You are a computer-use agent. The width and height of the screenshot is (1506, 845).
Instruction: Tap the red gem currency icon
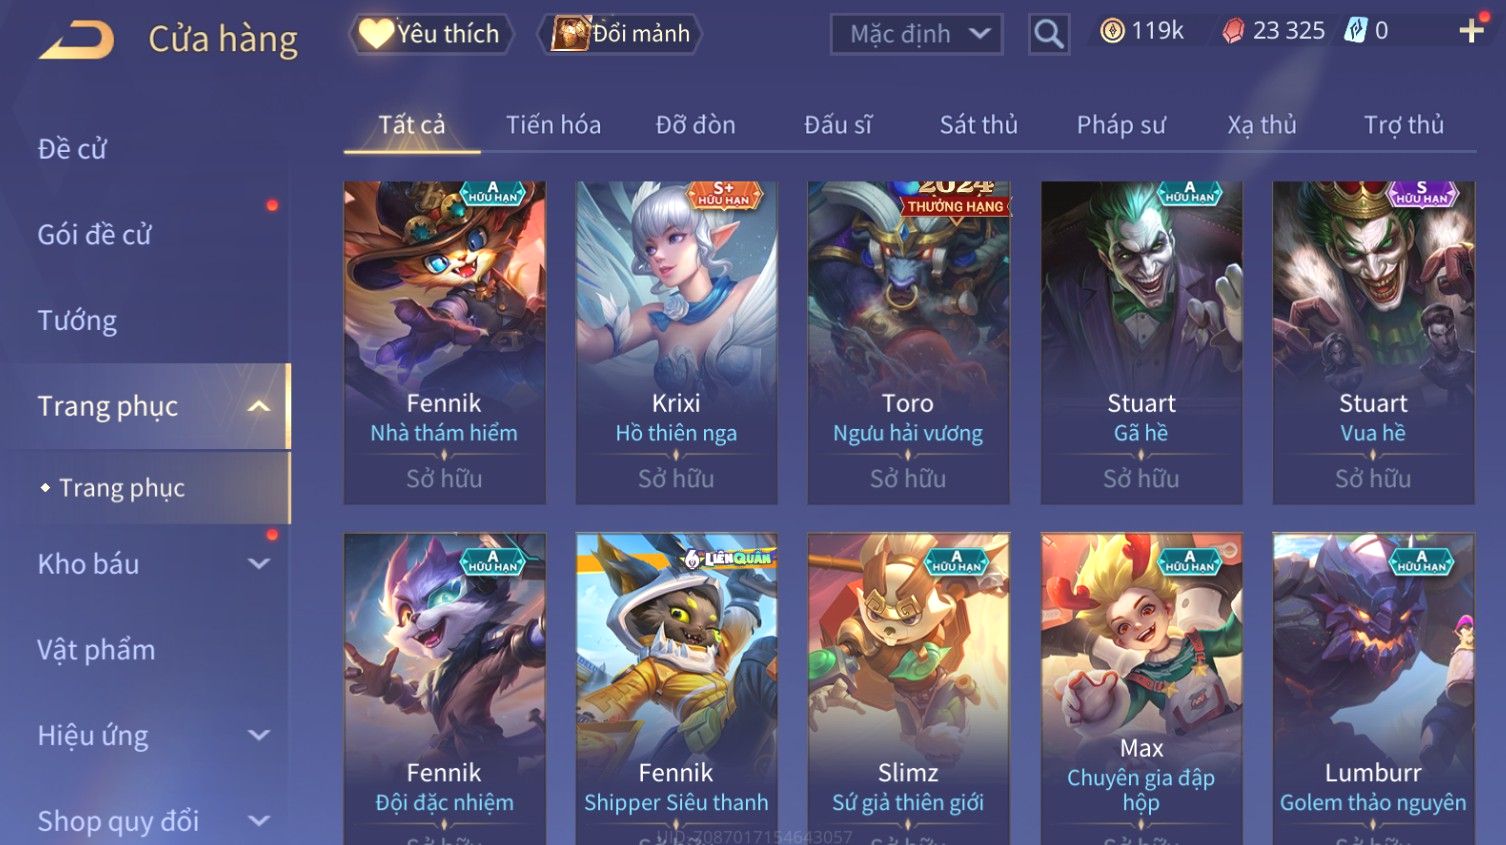tap(1233, 31)
